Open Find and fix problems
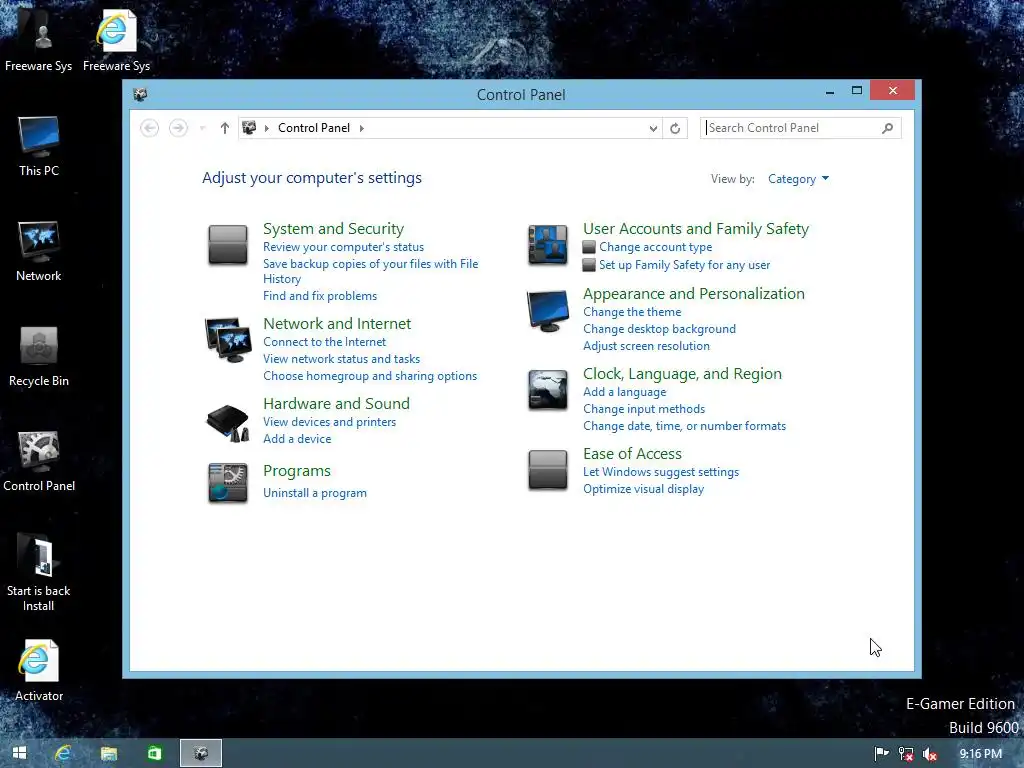The width and height of the screenshot is (1024, 768). coord(320,296)
